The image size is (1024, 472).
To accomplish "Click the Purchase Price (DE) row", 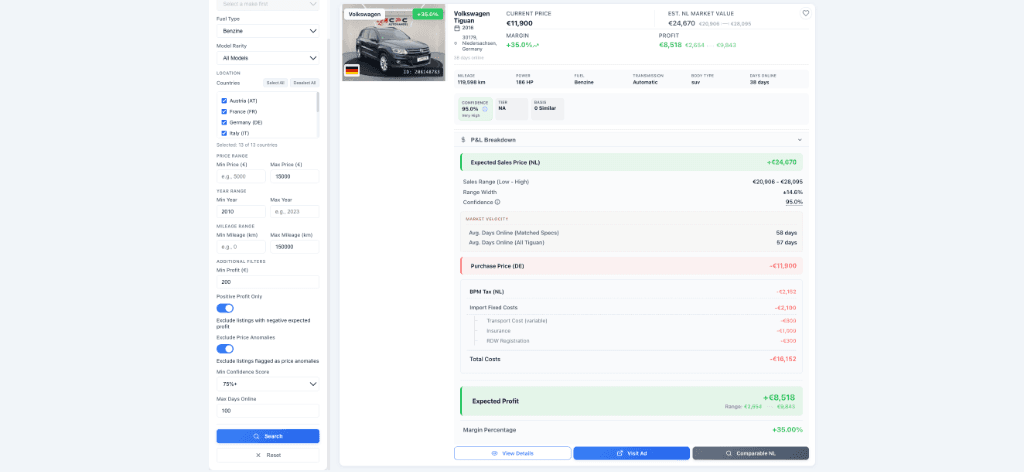I will coord(632,266).
